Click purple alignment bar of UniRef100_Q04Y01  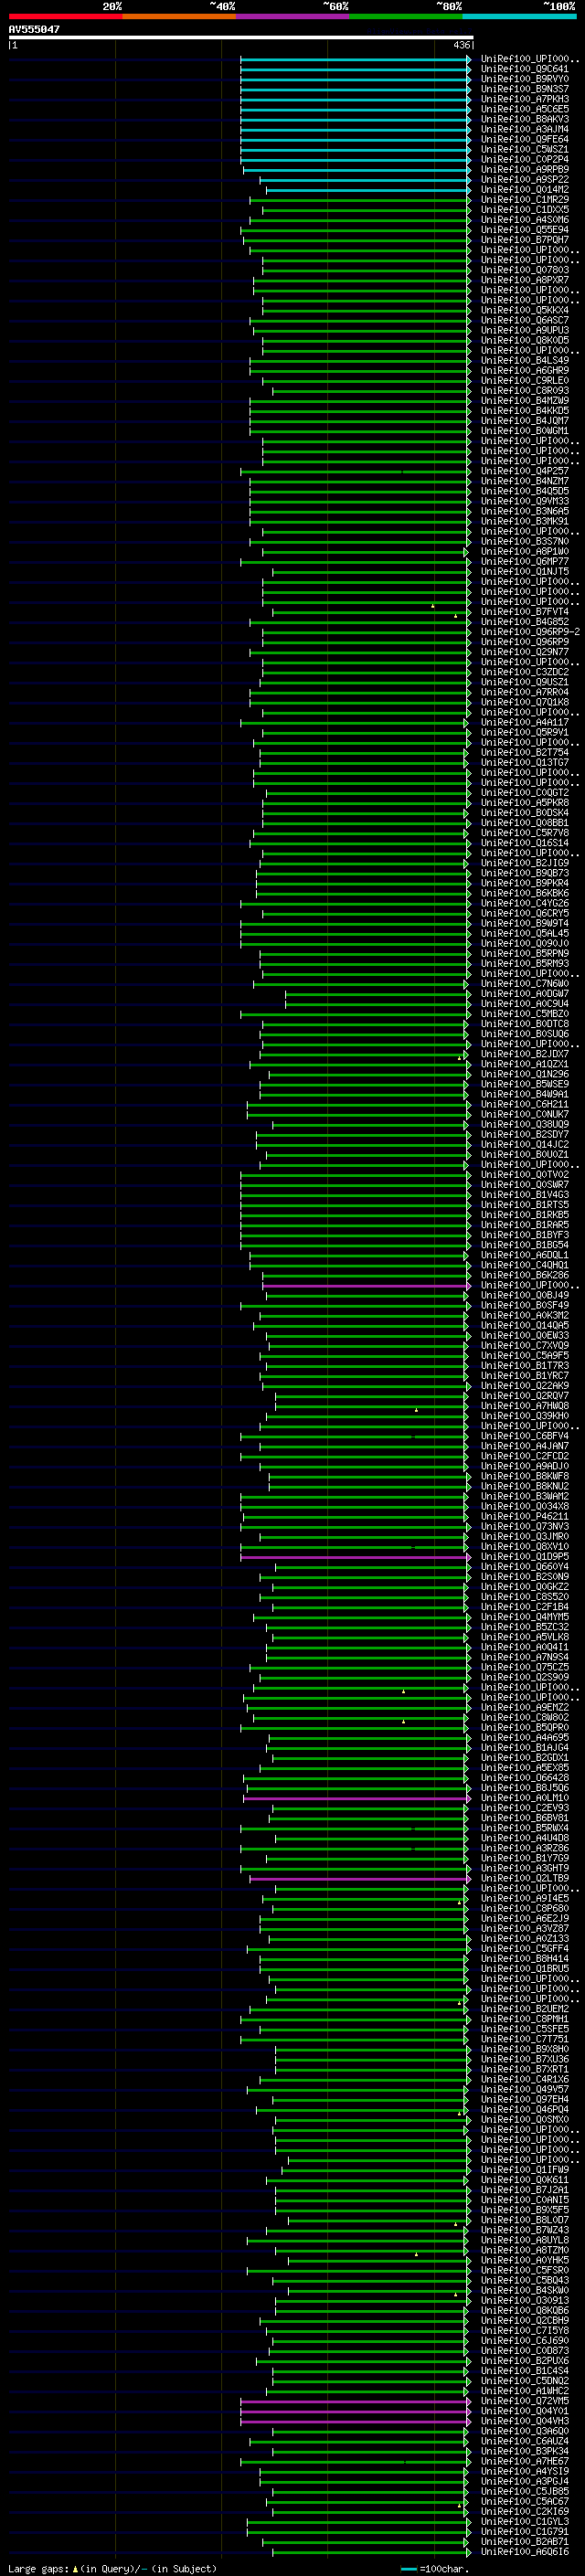click(x=355, y=2411)
